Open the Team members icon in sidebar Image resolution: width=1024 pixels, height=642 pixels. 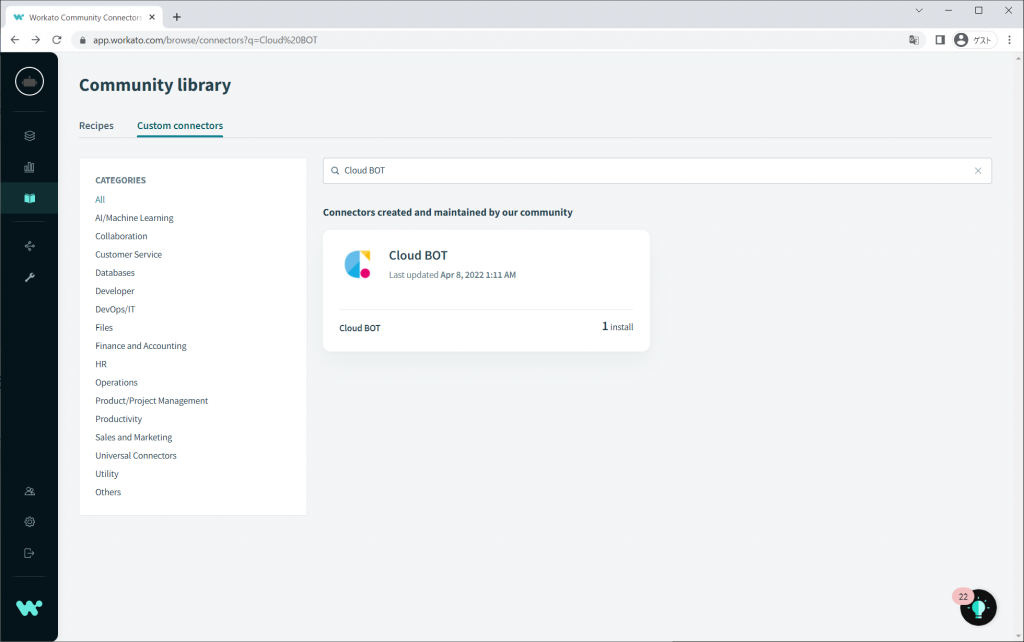pos(29,491)
